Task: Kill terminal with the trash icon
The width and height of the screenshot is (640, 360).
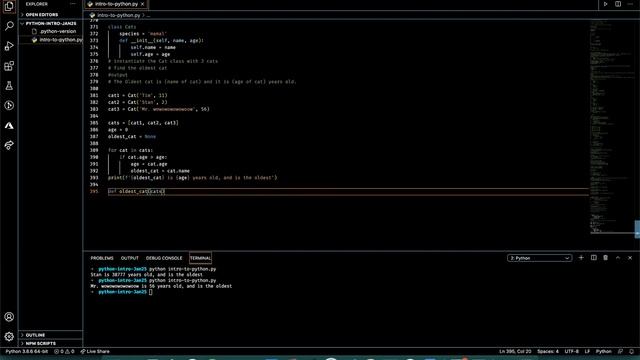Action: click(x=606, y=258)
